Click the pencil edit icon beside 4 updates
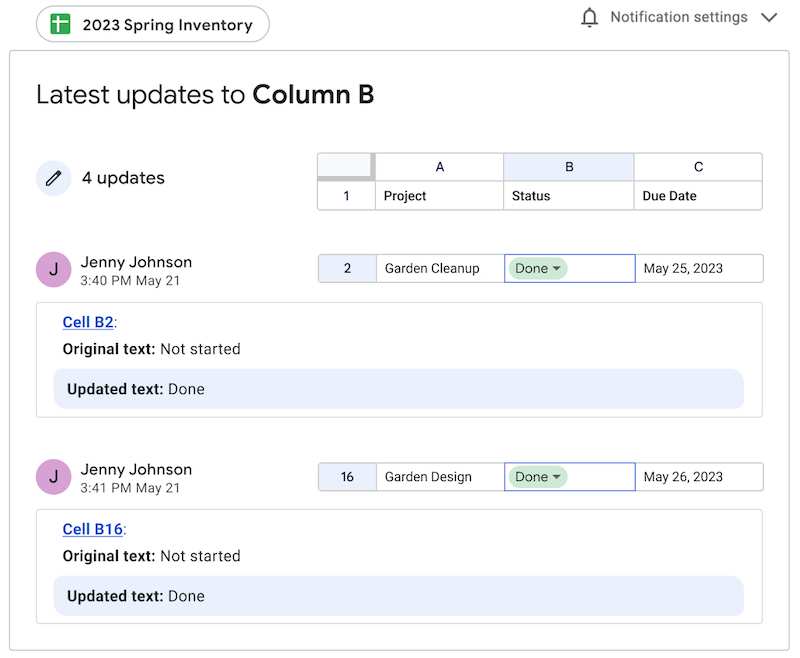This screenshot has width=800, height=658. [x=54, y=178]
